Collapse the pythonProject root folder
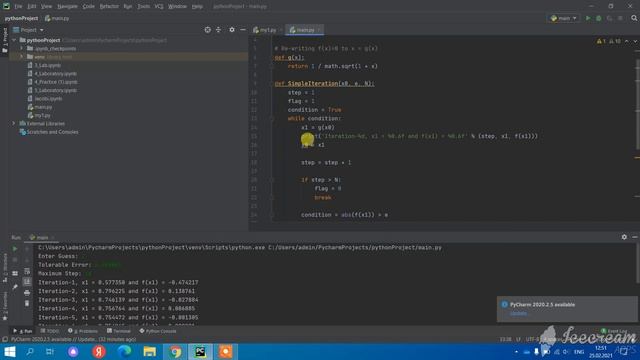This screenshot has width=640, height=360. pos(14,40)
